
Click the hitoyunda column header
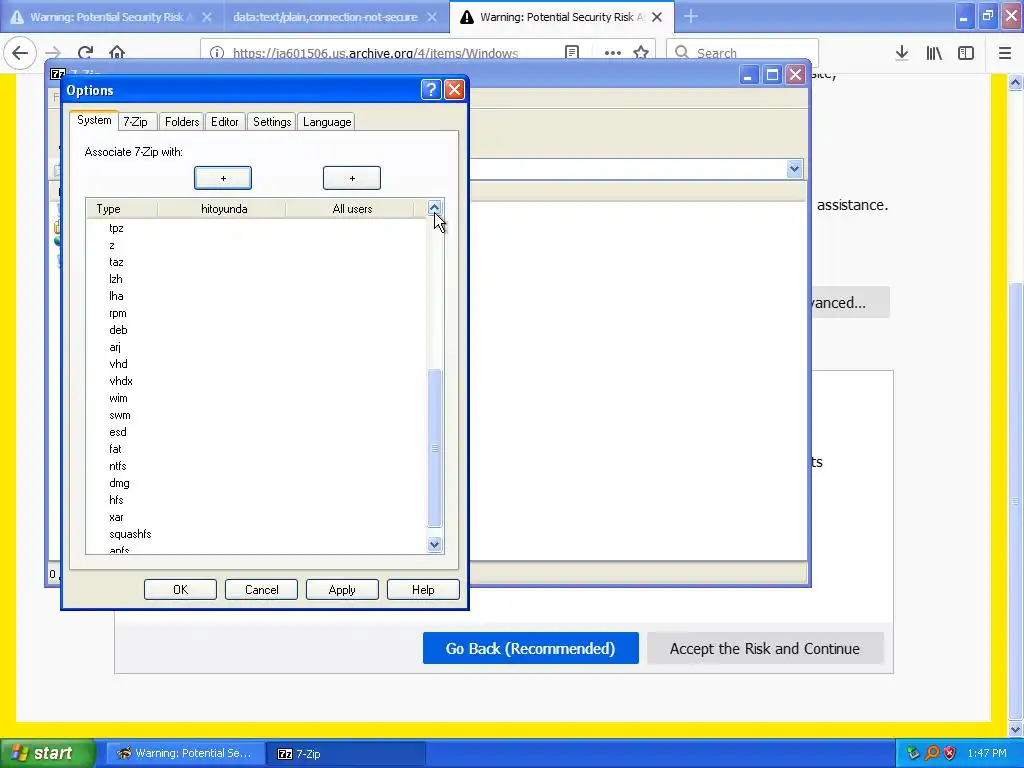[222, 209]
